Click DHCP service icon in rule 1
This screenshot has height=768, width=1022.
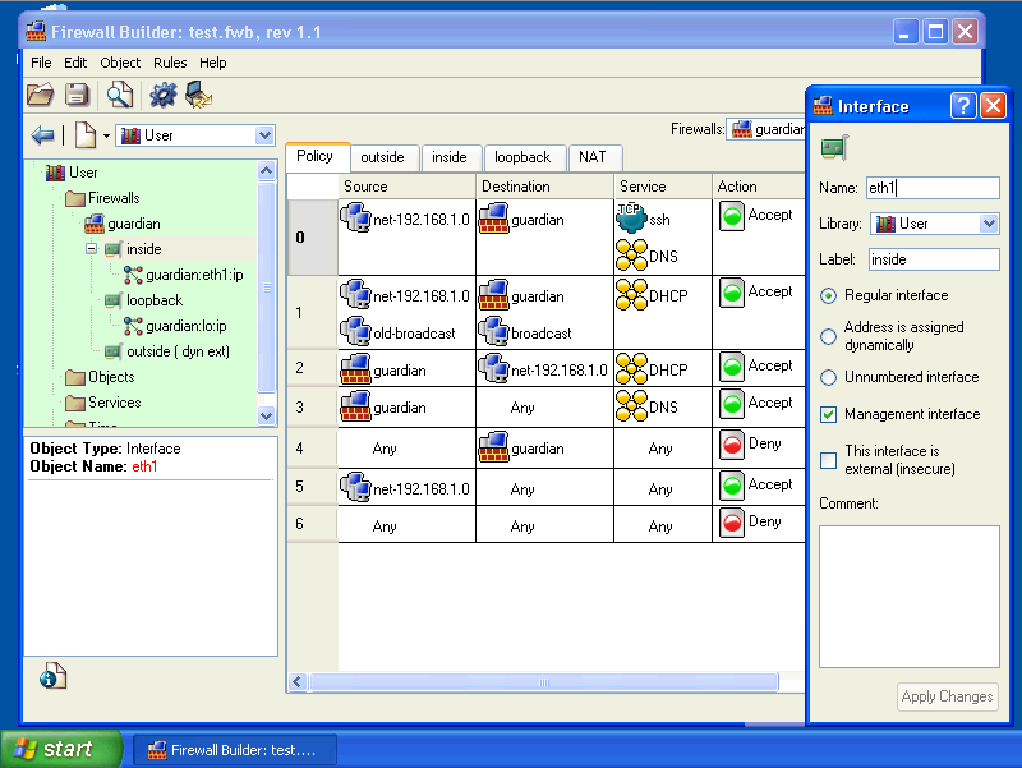tap(632, 295)
